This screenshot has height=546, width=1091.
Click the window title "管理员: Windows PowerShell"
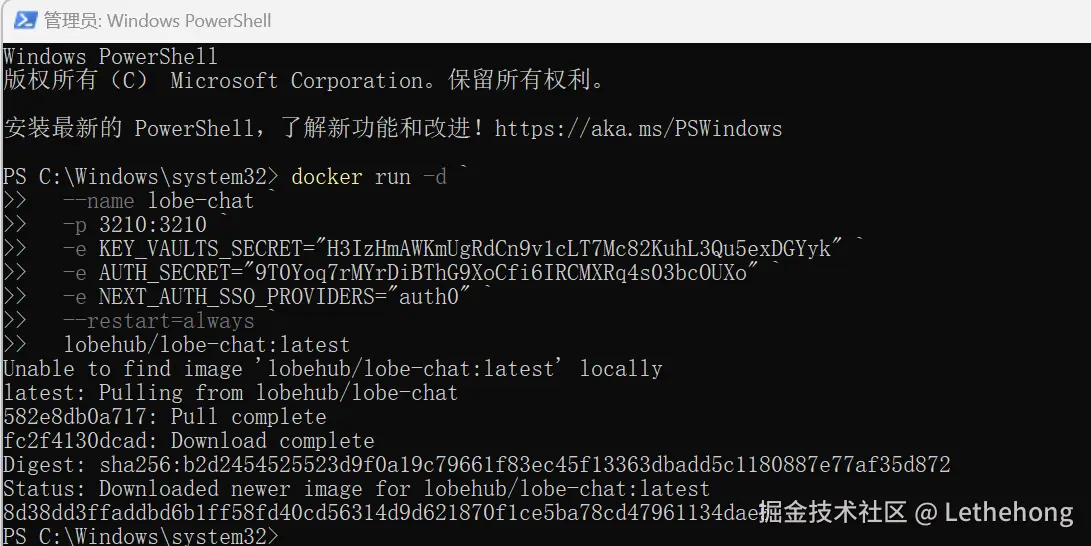pyautogui.click(x=157, y=20)
